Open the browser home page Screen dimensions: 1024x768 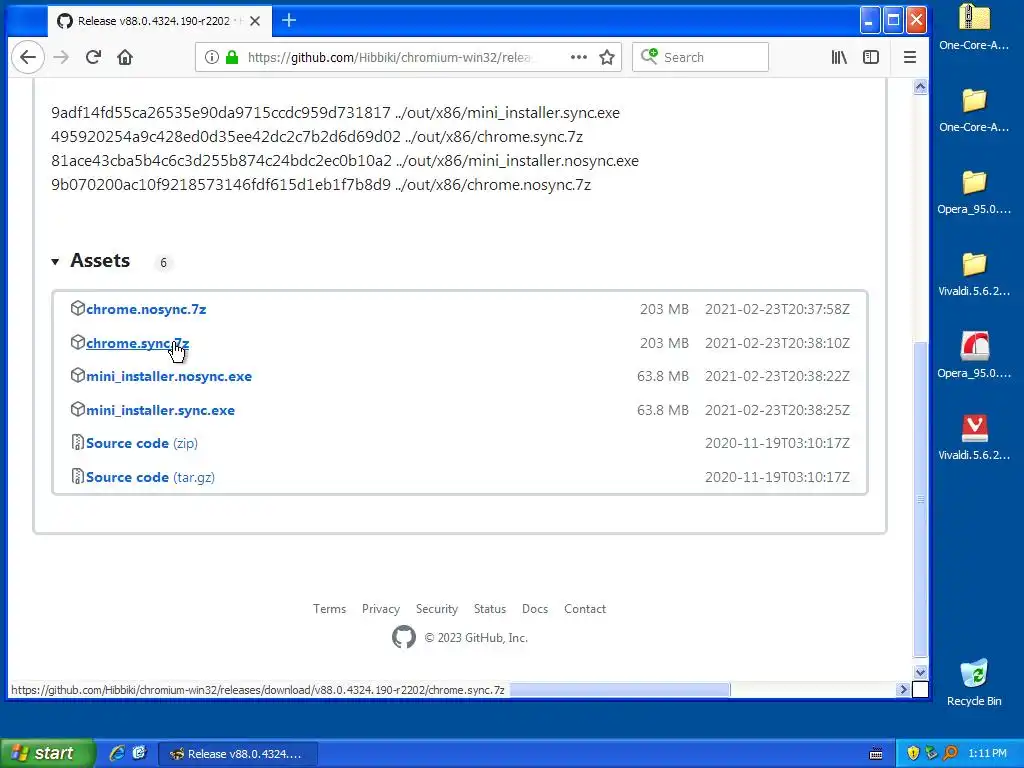125,57
